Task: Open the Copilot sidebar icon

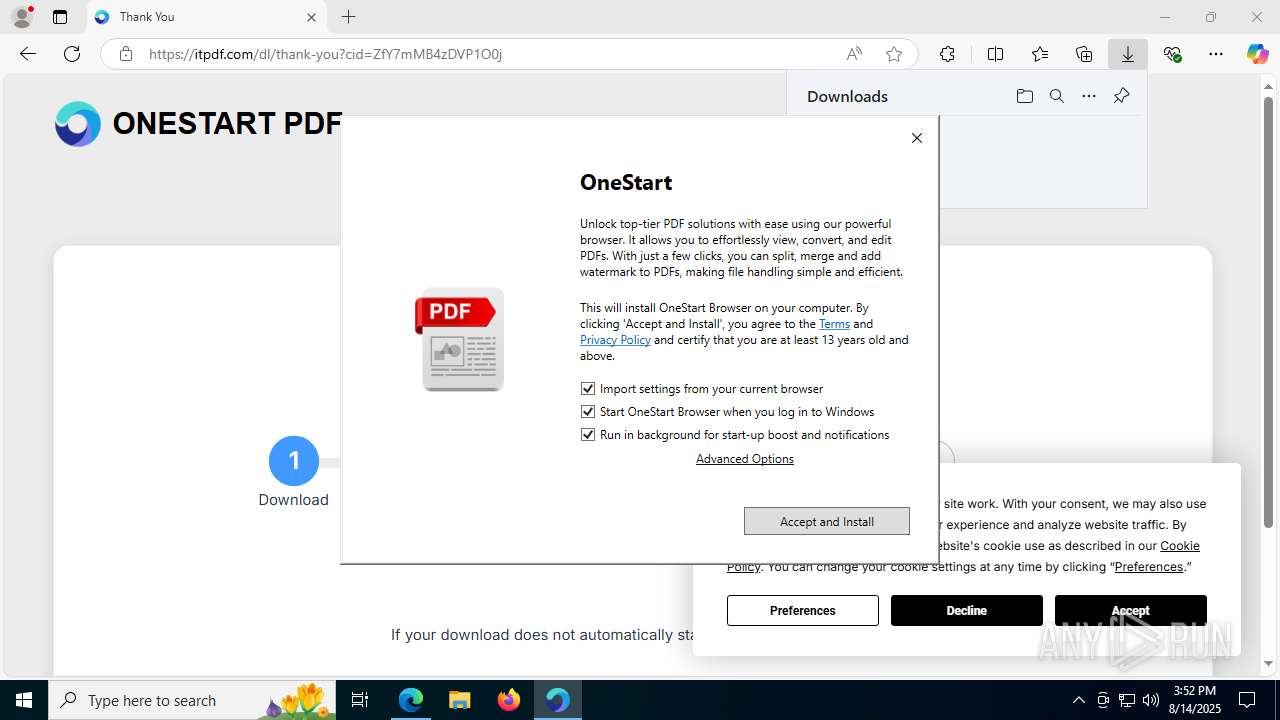Action: tap(1258, 54)
